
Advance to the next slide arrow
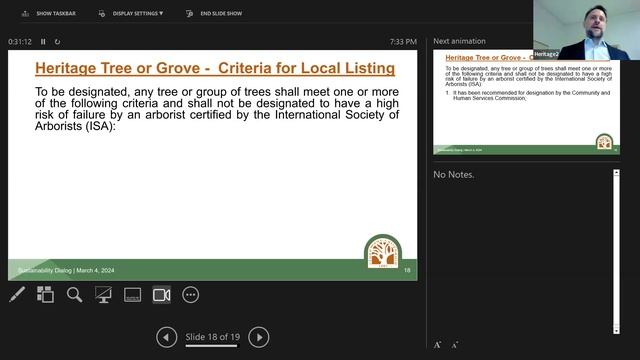tap(259, 338)
